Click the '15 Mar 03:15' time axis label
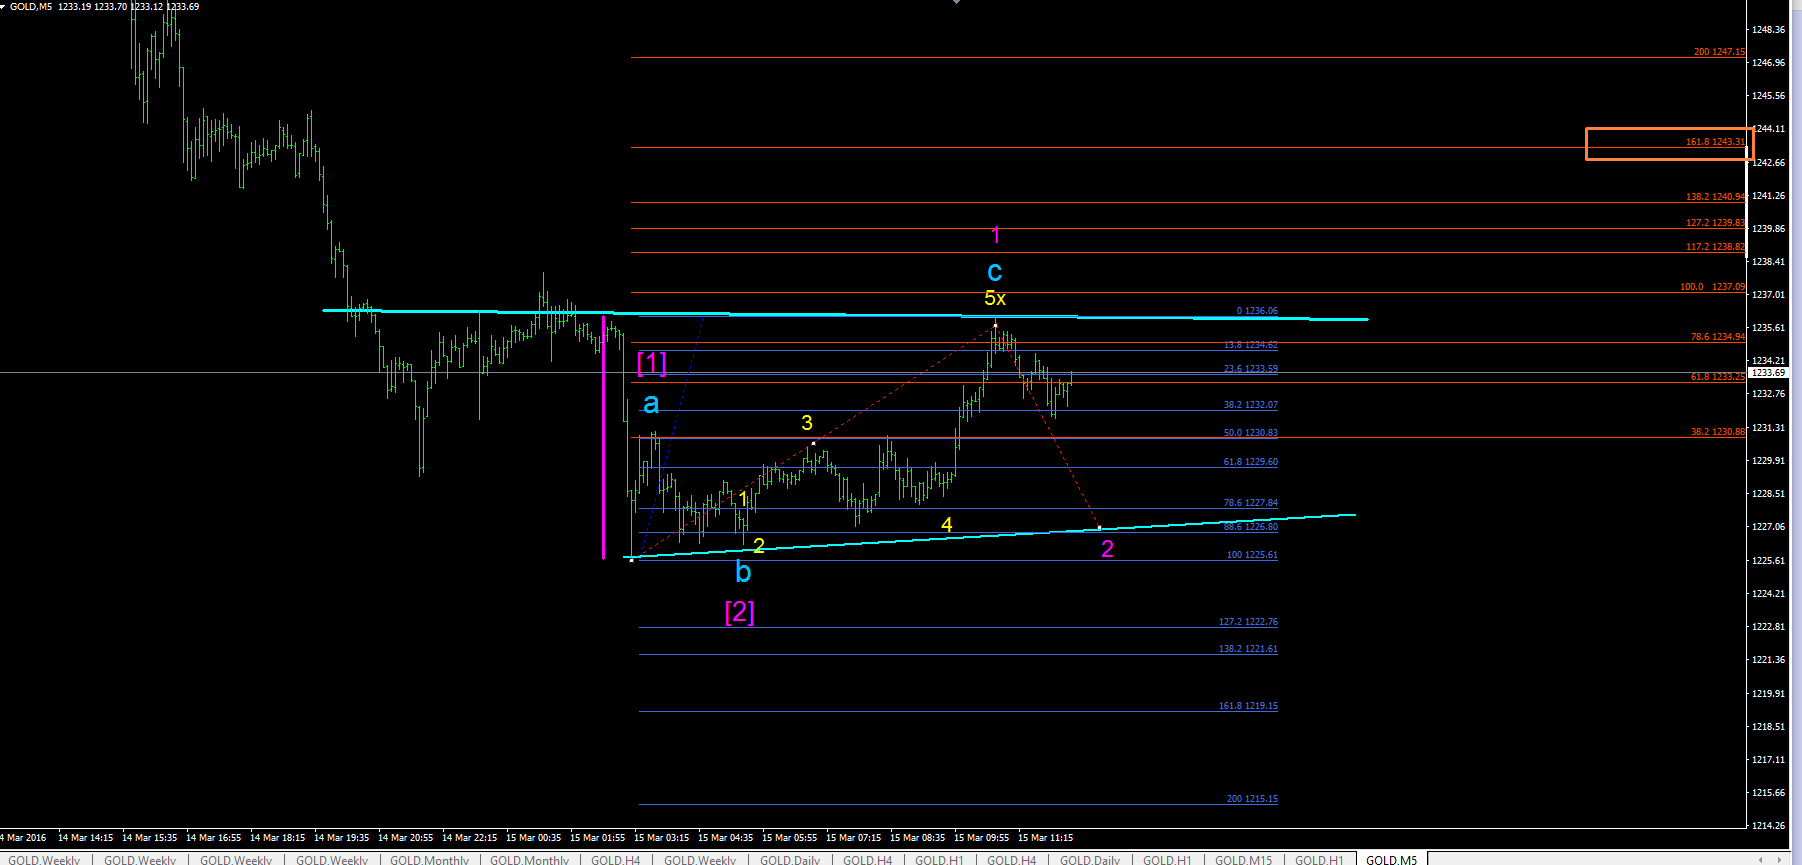The height and width of the screenshot is (865, 1802). click(661, 838)
